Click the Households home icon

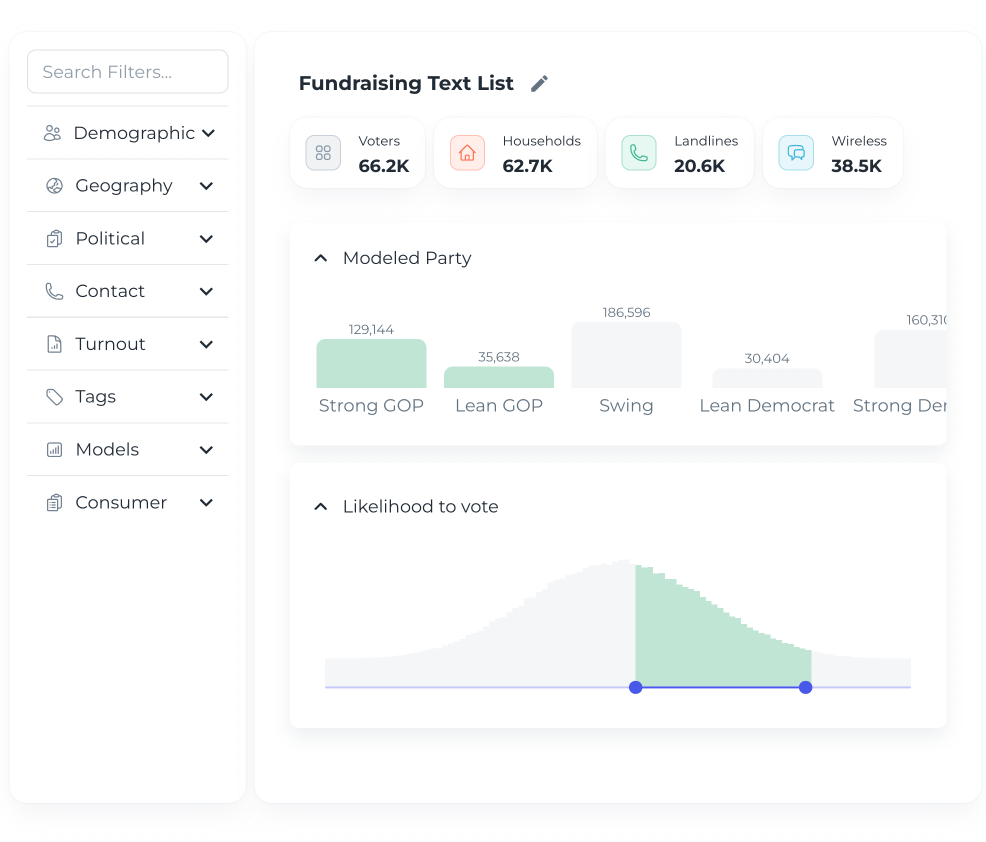coord(467,153)
